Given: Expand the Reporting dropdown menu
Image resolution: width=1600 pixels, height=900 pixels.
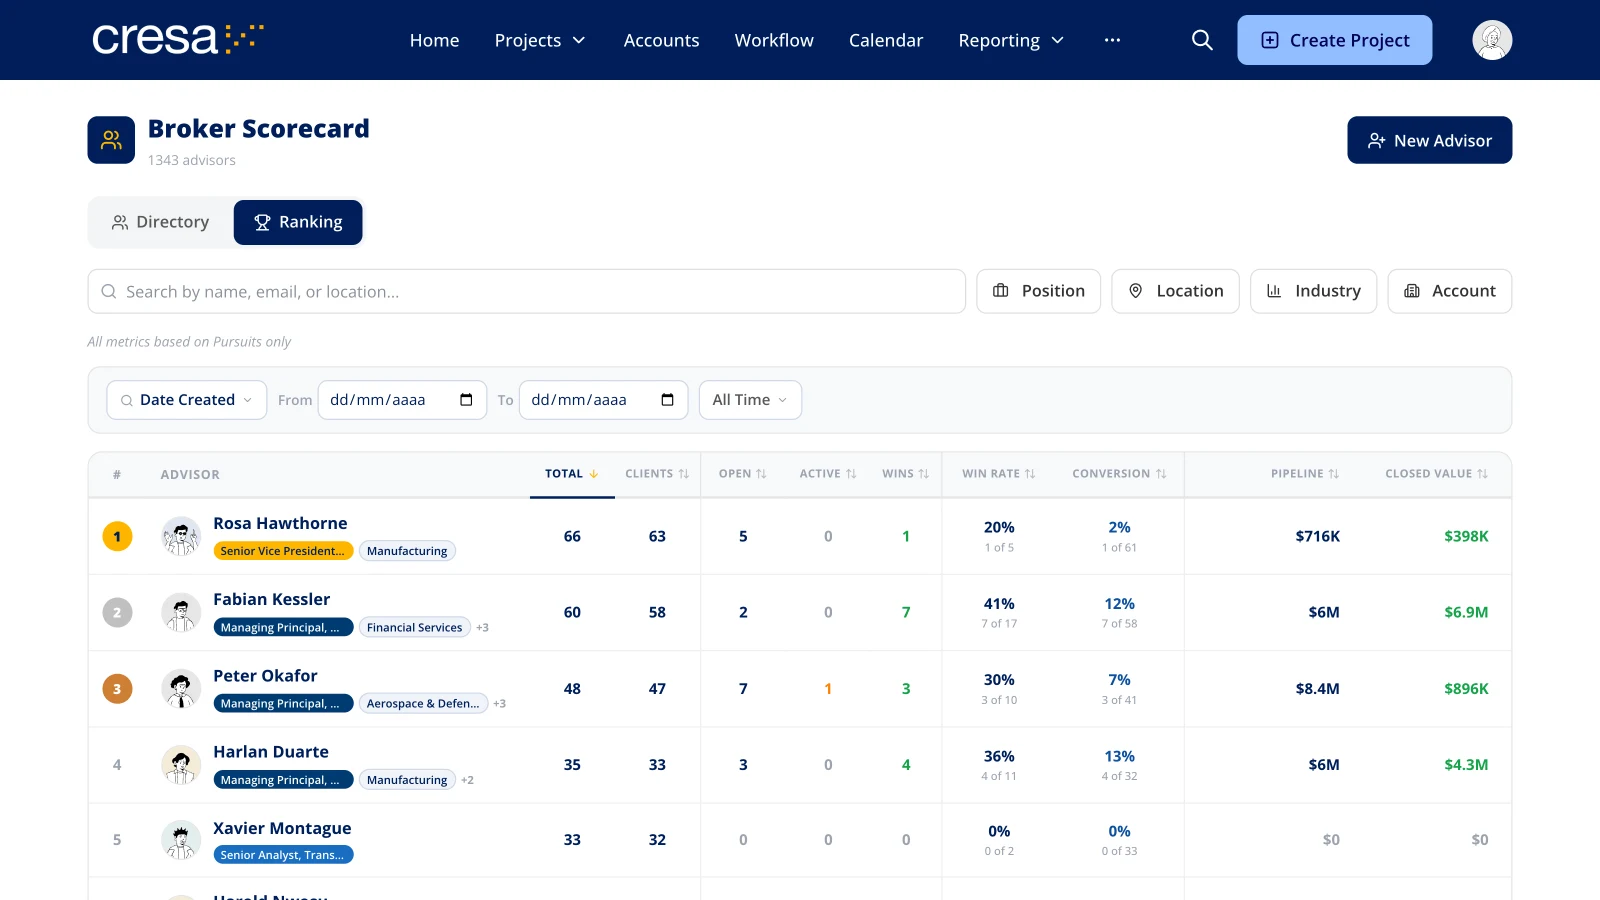Looking at the screenshot, I should [x=1011, y=40].
